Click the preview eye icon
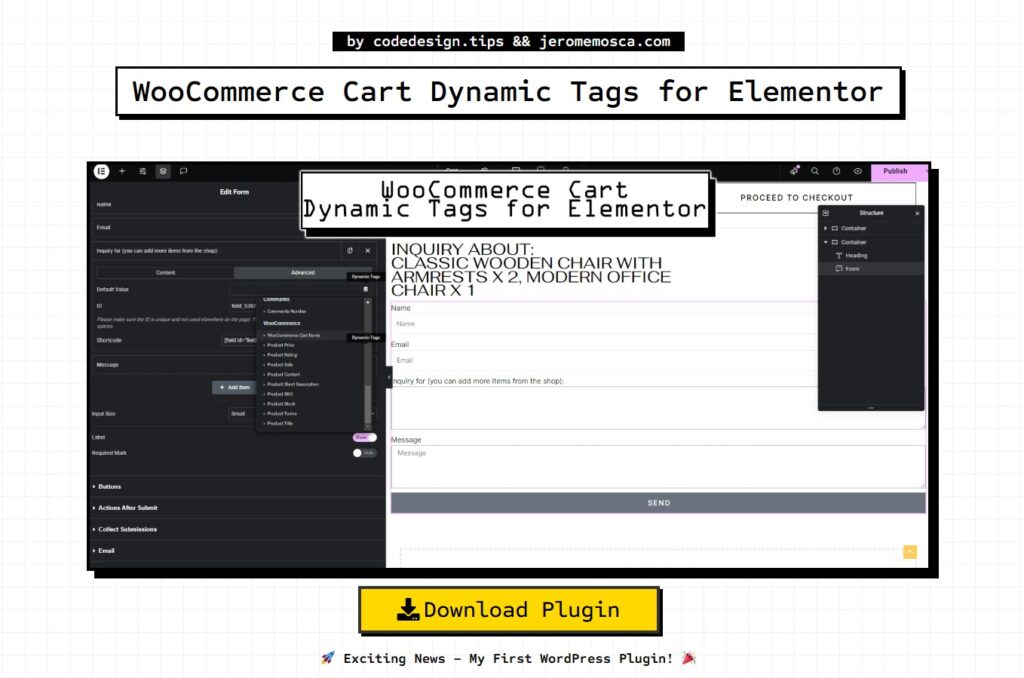This screenshot has width=1024, height=678. click(x=857, y=171)
